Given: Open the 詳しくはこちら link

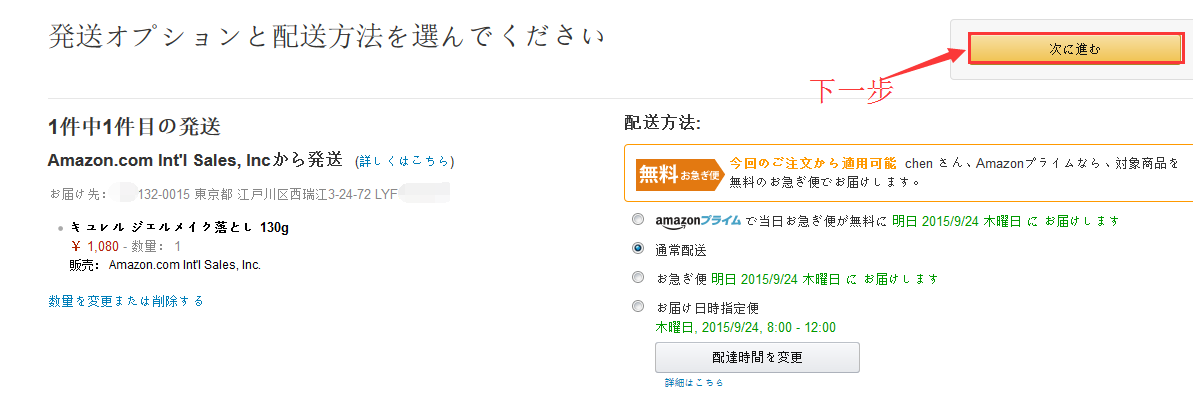Looking at the screenshot, I should coord(405,161).
